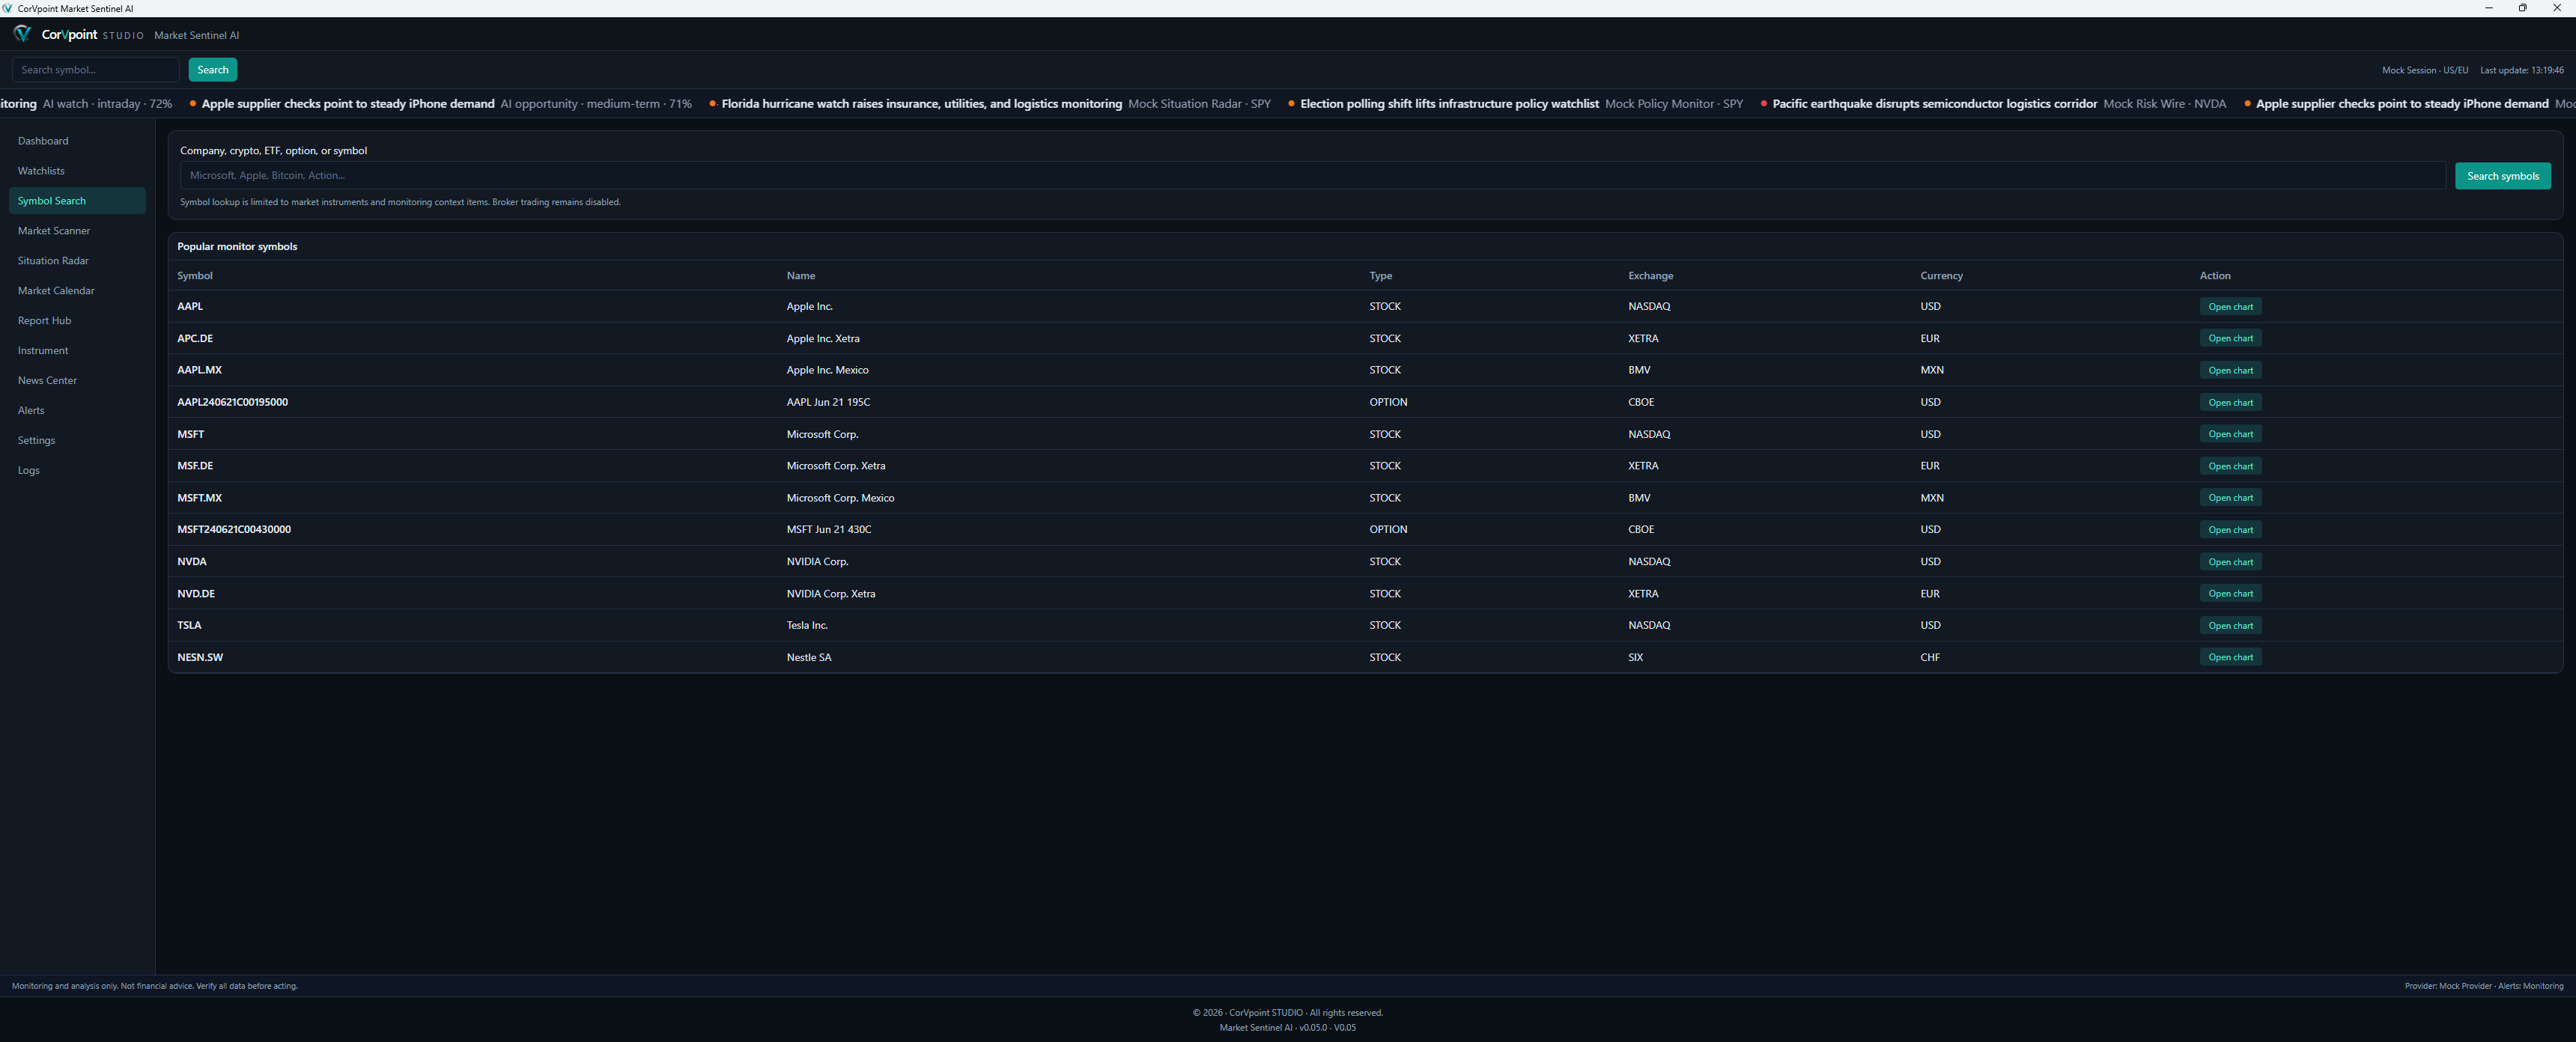Open chart for AAPL.MX row
The image size is (2576, 1042).
click(2230, 370)
